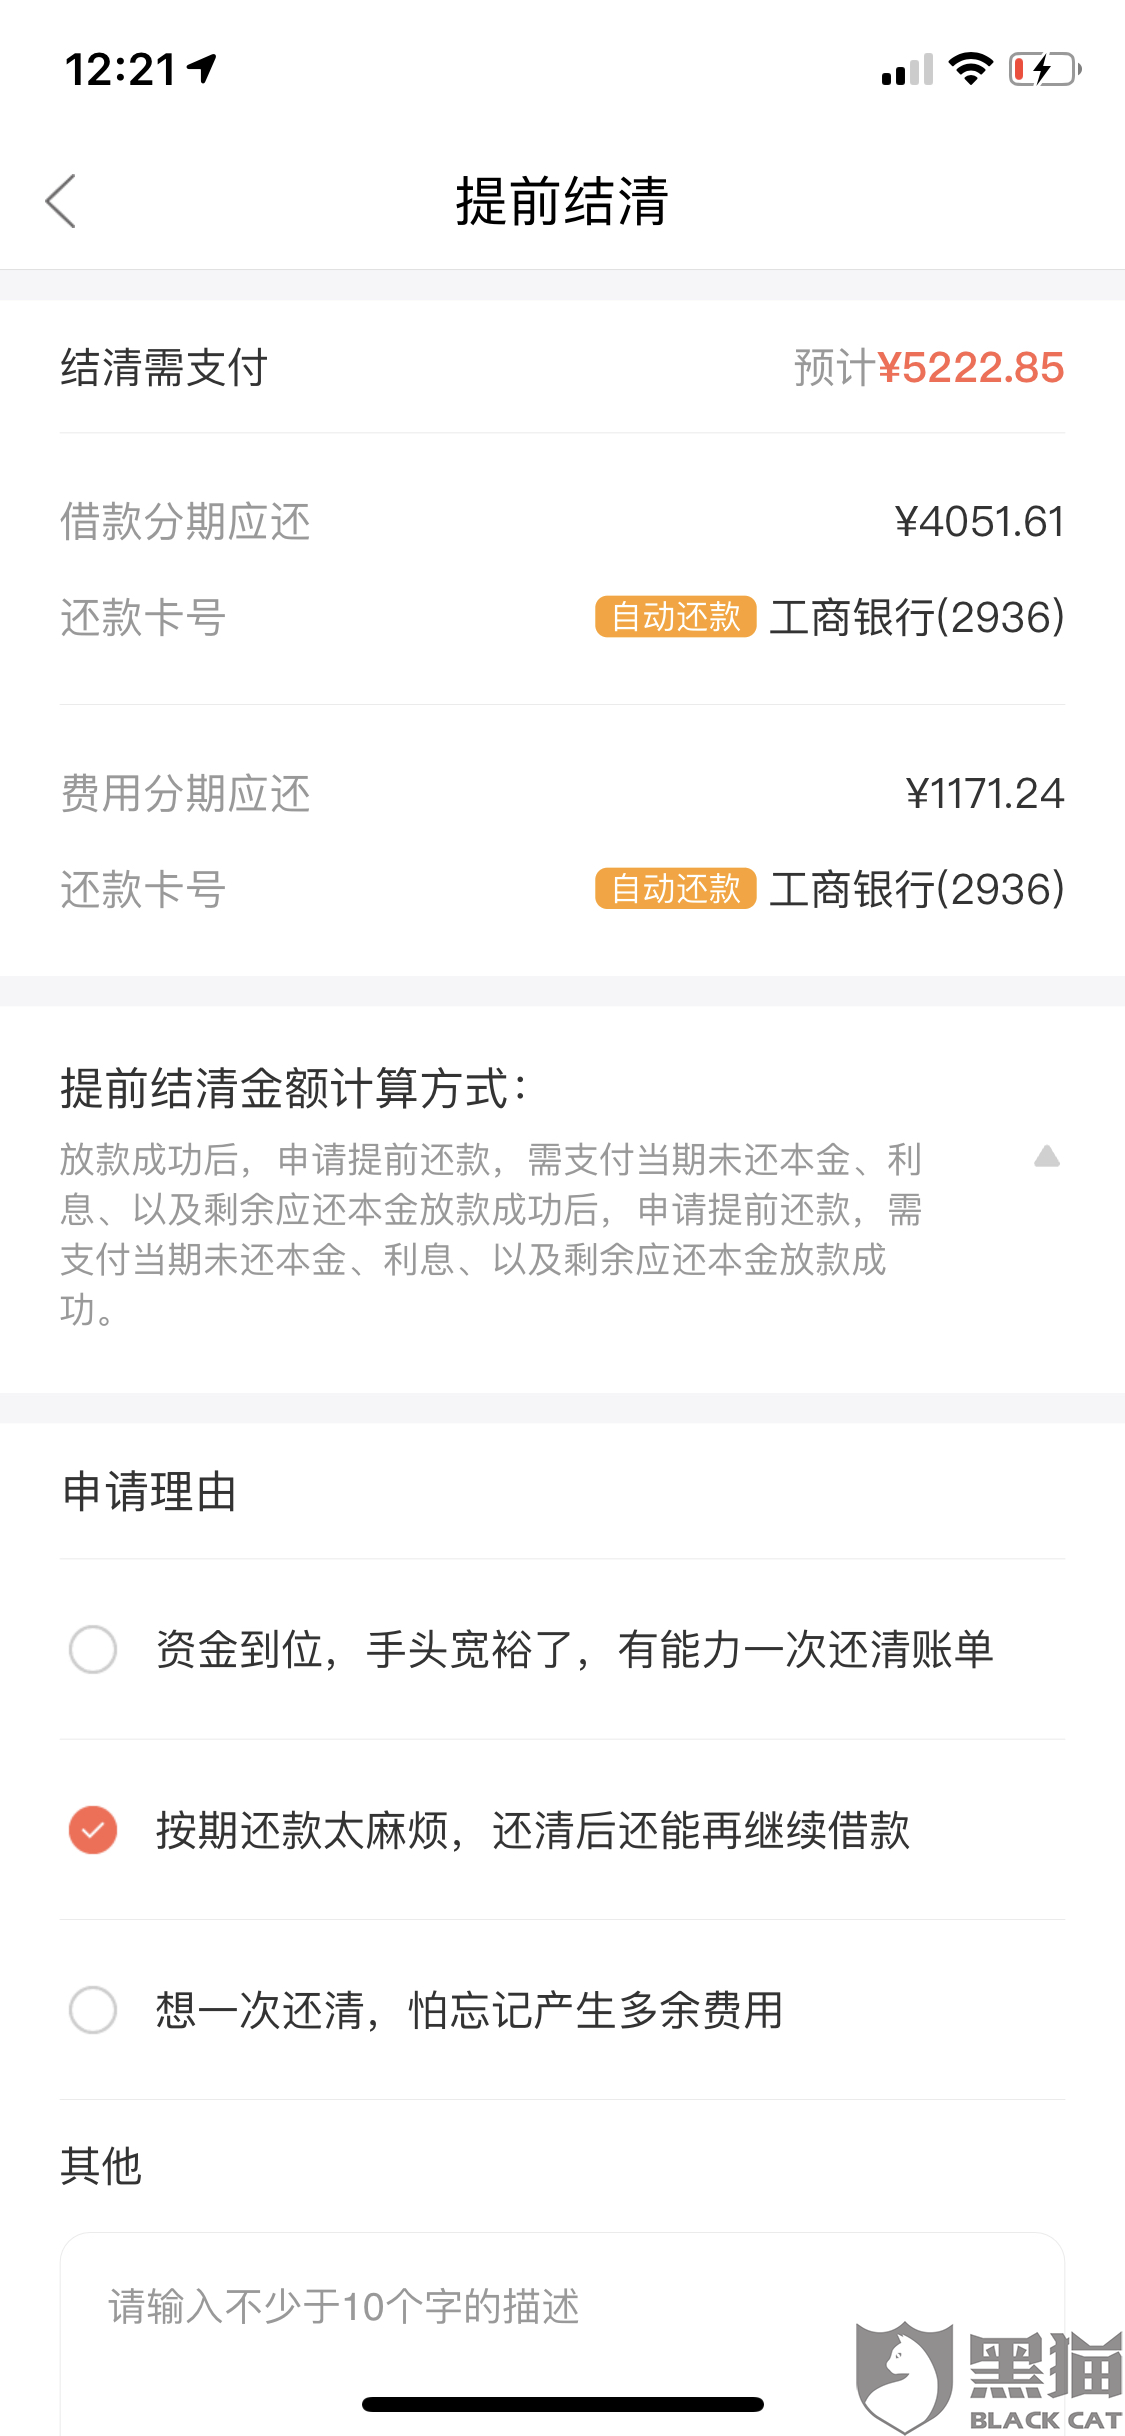Tap the location arrow next to time
The width and height of the screenshot is (1125, 2436).
(202, 68)
